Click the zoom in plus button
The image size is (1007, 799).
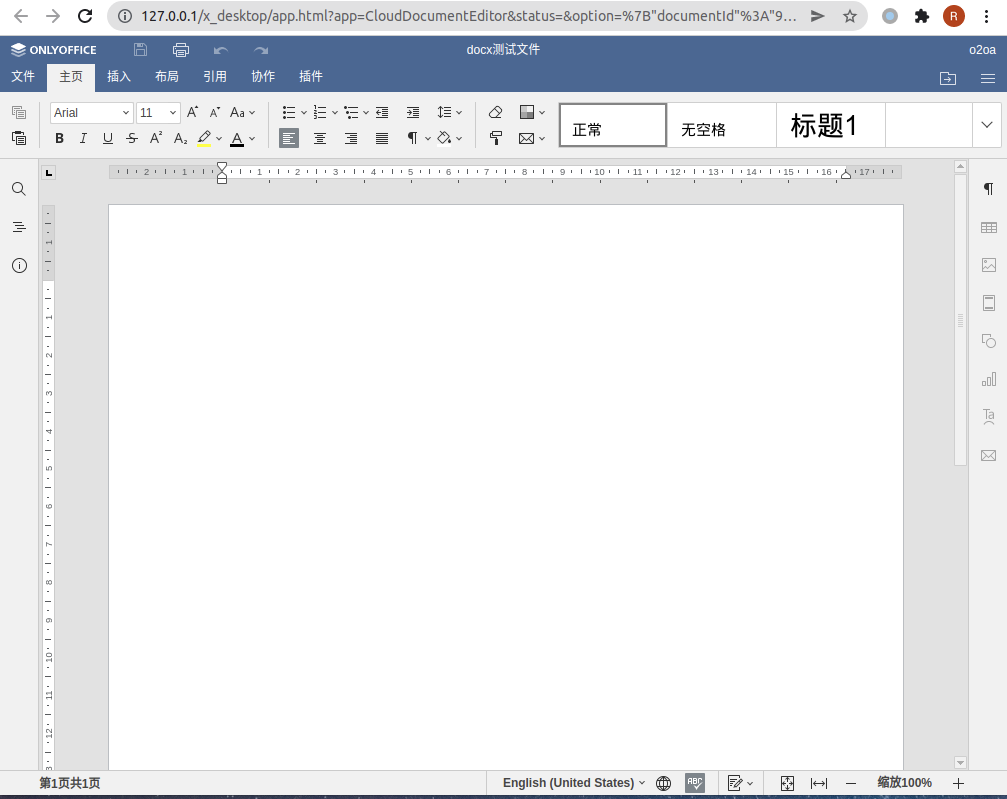point(959,783)
